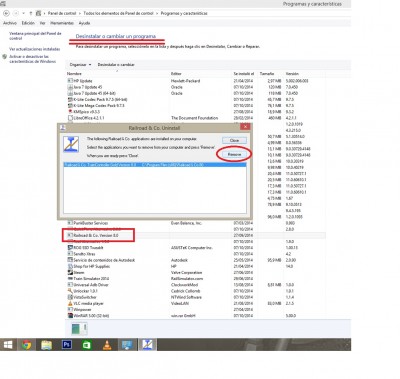Expand the Organizar dropdown
This screenshot has height=379, width=400.
[80, 64]
